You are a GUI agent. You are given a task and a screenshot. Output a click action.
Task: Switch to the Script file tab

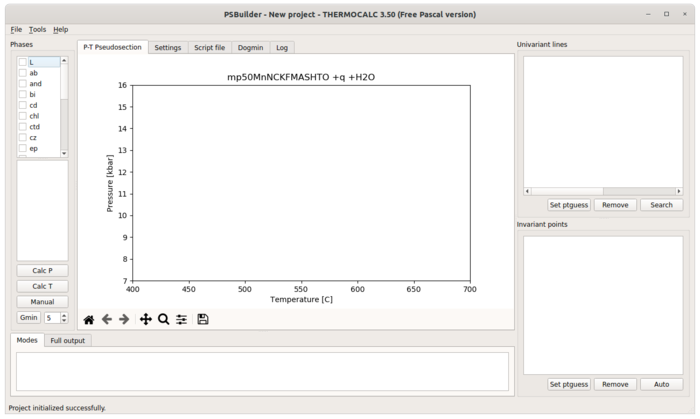click(209, 48)
